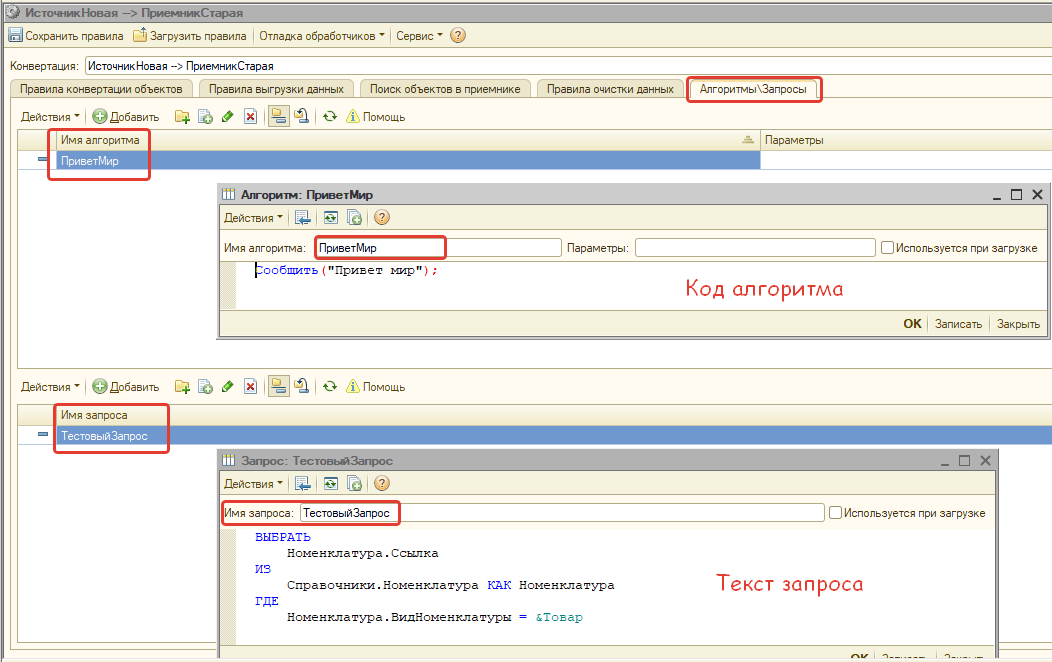This screenshot has width=1052, height=662.
Task: Click copy item icon in algorithms toolbar
Action: (x=205, y=117)
